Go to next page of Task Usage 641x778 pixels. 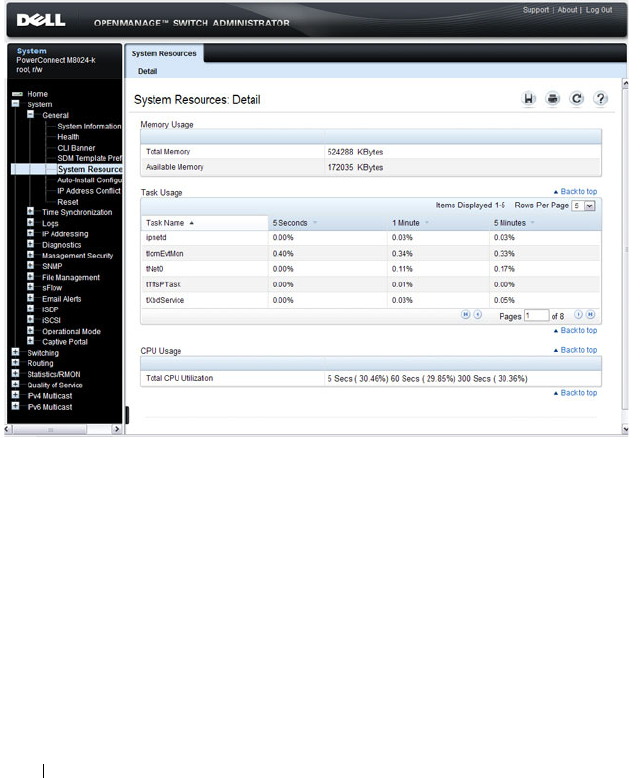pyautogui.click(x=578, y=315)
